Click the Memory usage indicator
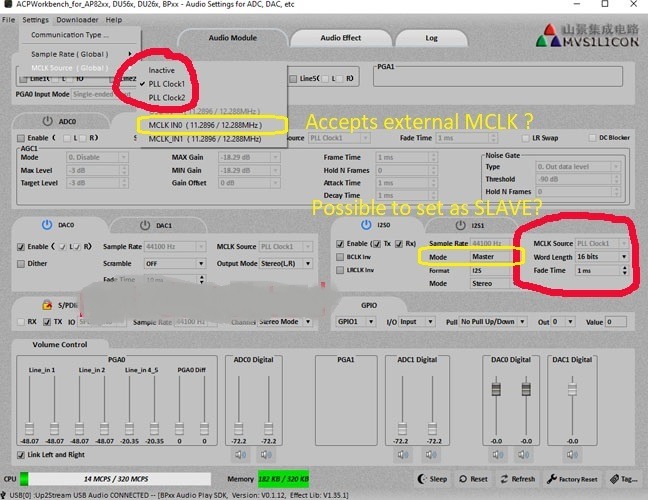This screenshot has width=648, height=500. tap(284, 479)
